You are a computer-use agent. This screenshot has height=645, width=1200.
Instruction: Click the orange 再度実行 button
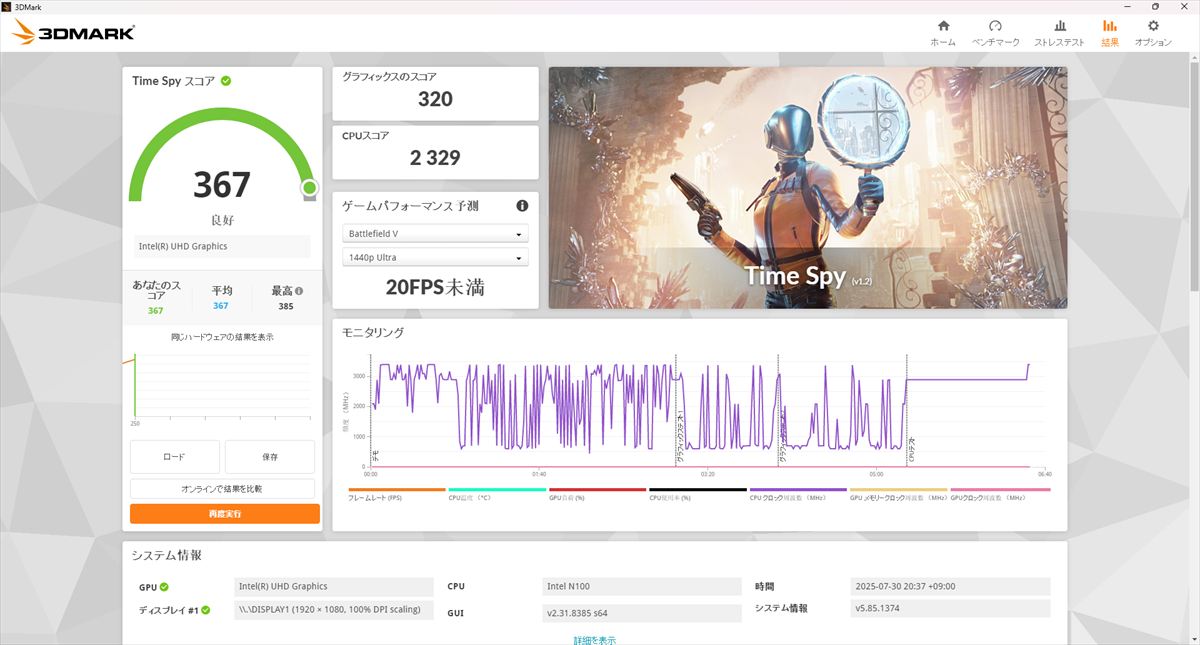[225, 513]
